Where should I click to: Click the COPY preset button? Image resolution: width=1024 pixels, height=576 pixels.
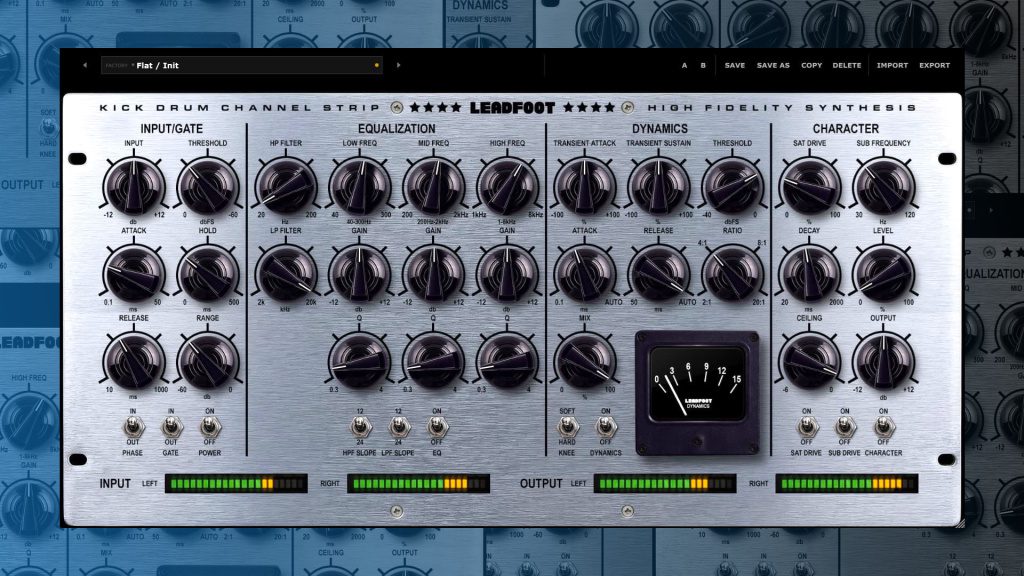[x=812, y=65]
